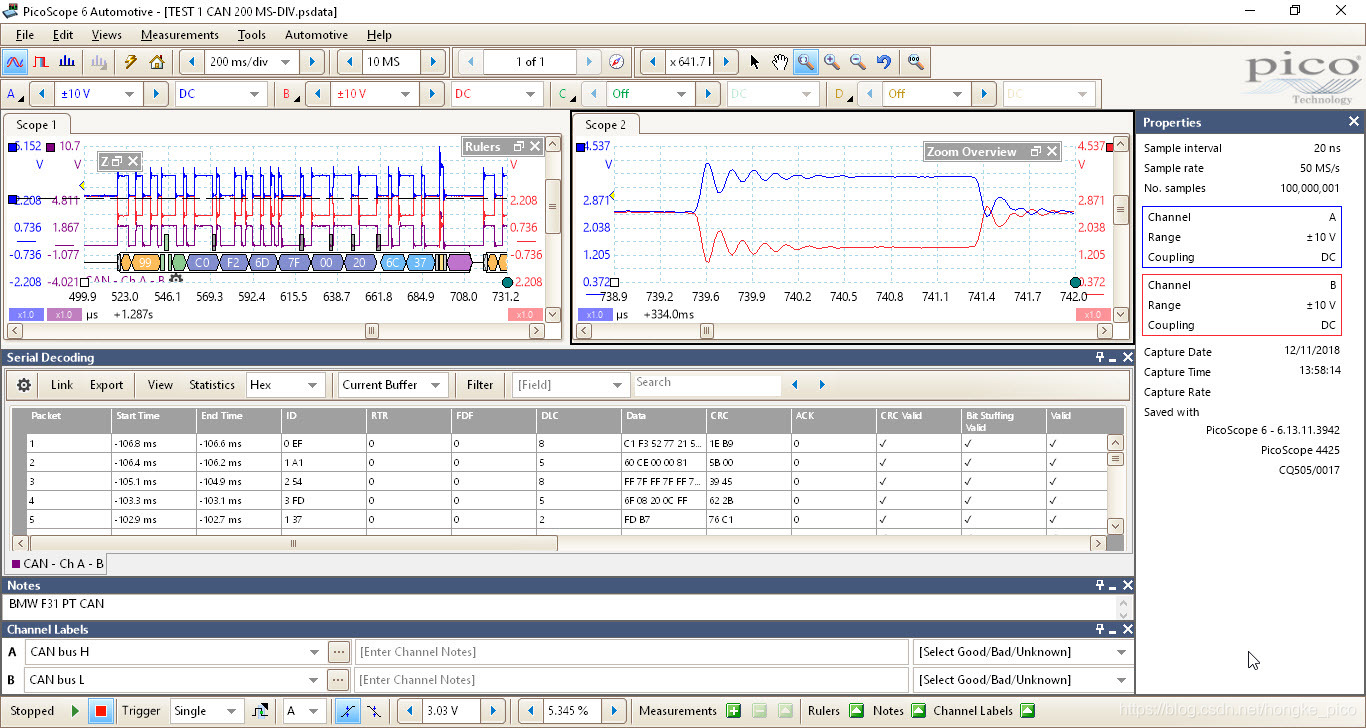
Task: Click channel A label ellipsis button
Action: pyautogui.click(x=339, y=652)
